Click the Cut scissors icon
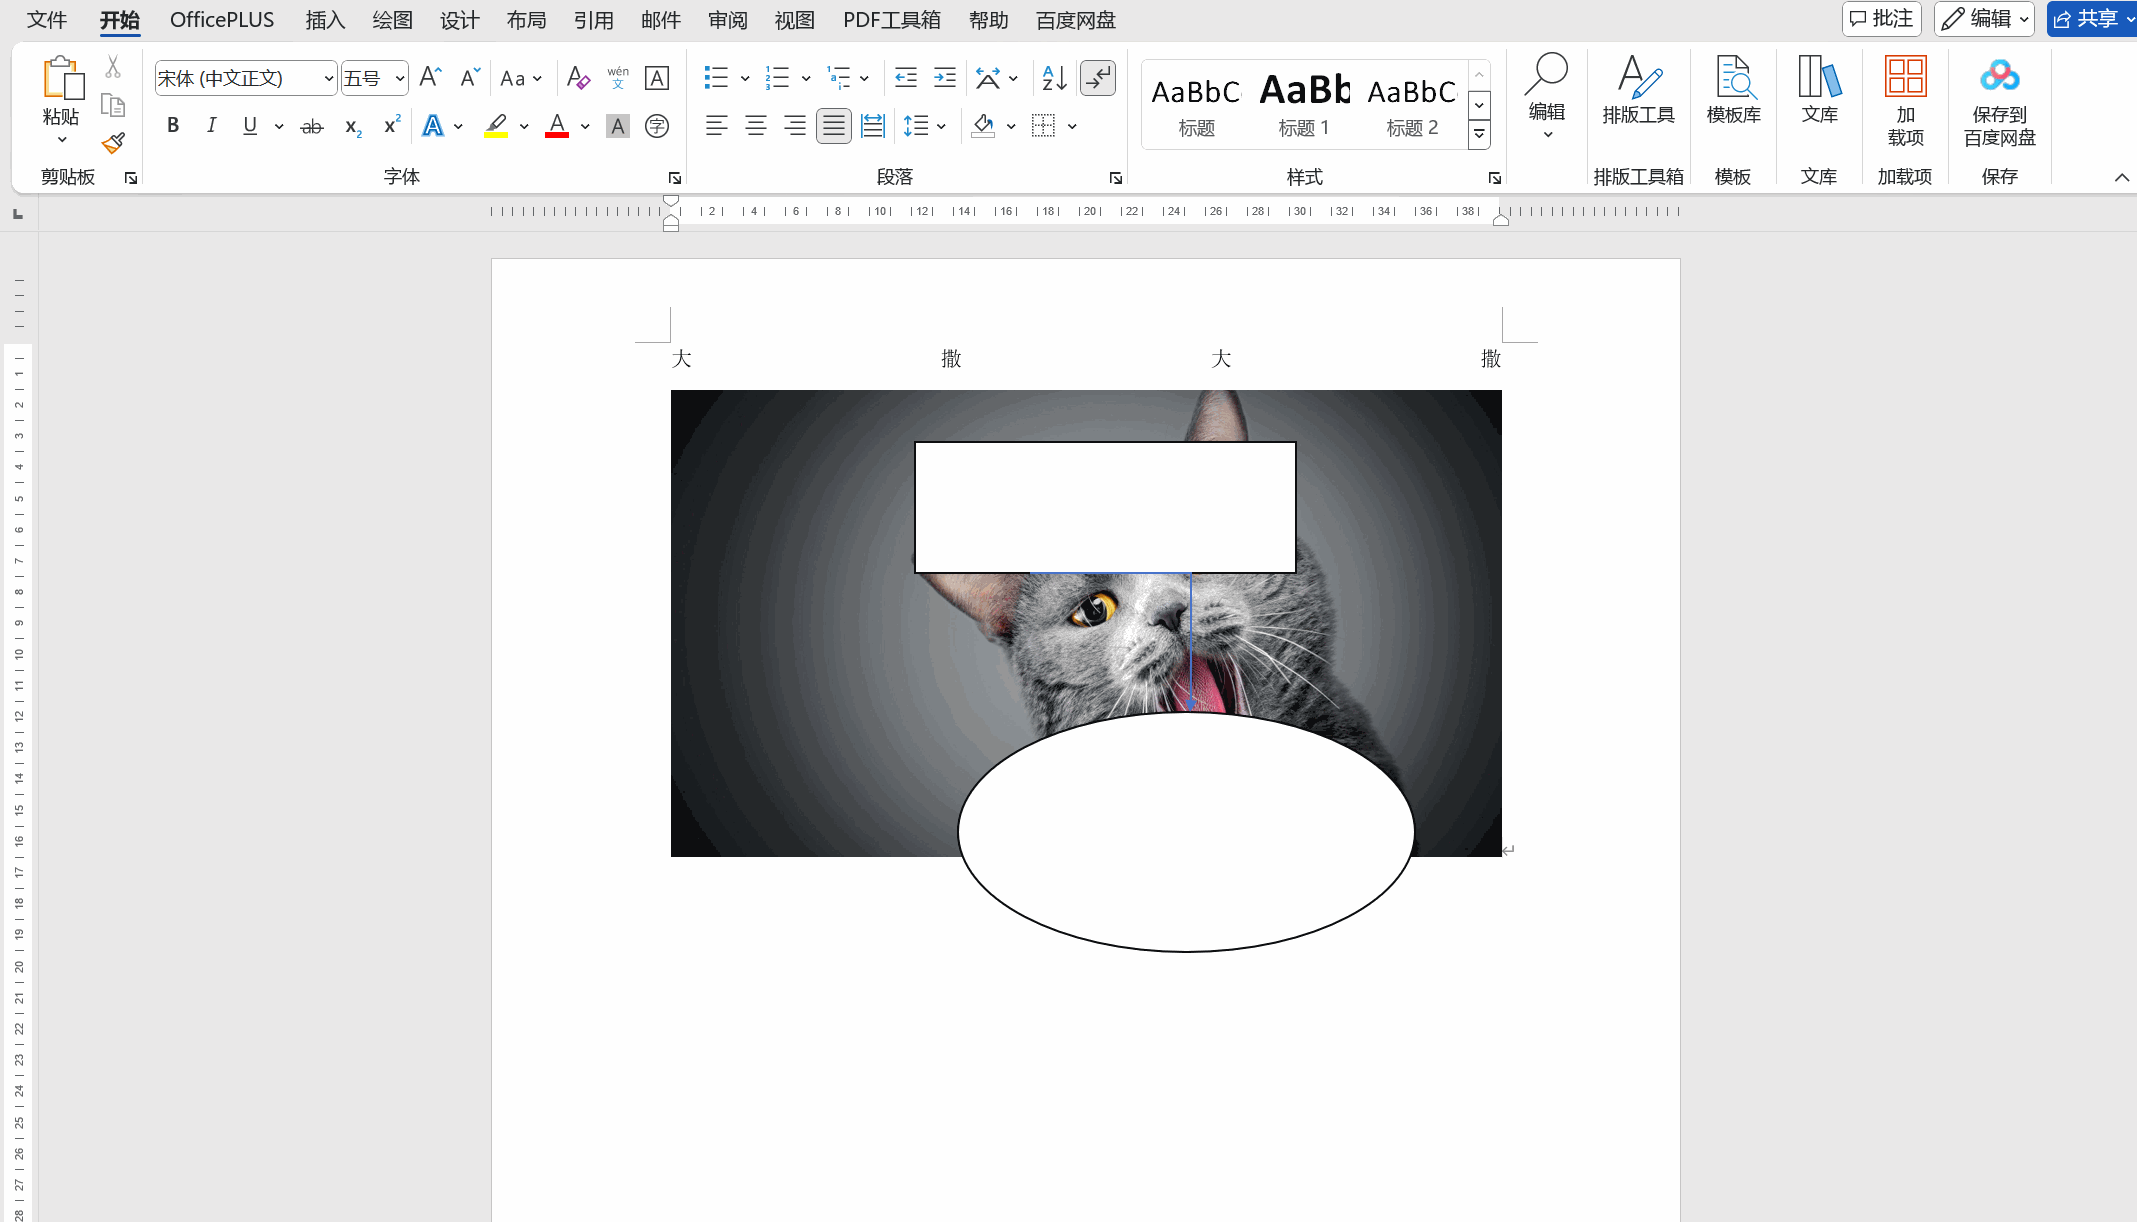Image resolution: width=2137 pixels, height=1222 pixels. [x=113, y=67]
